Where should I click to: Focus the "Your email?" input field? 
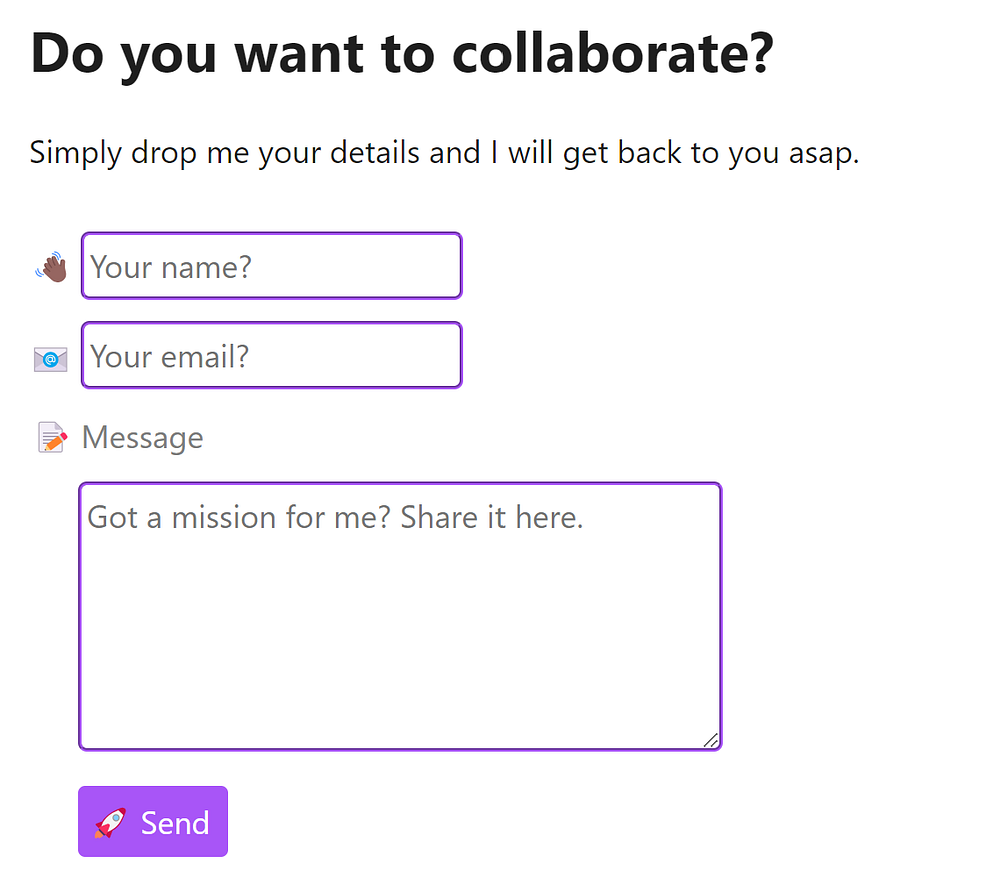271,355
